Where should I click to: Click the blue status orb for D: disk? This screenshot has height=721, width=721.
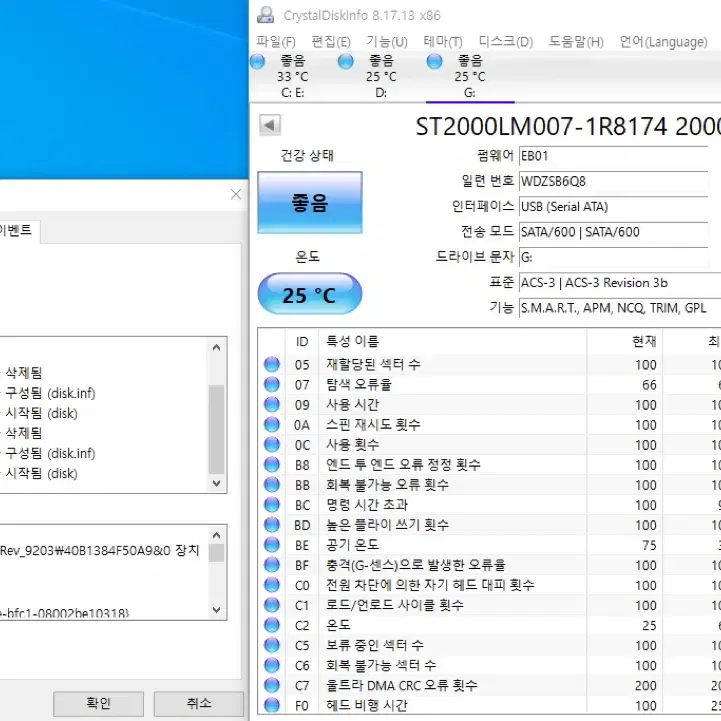[x=345, y=61]
